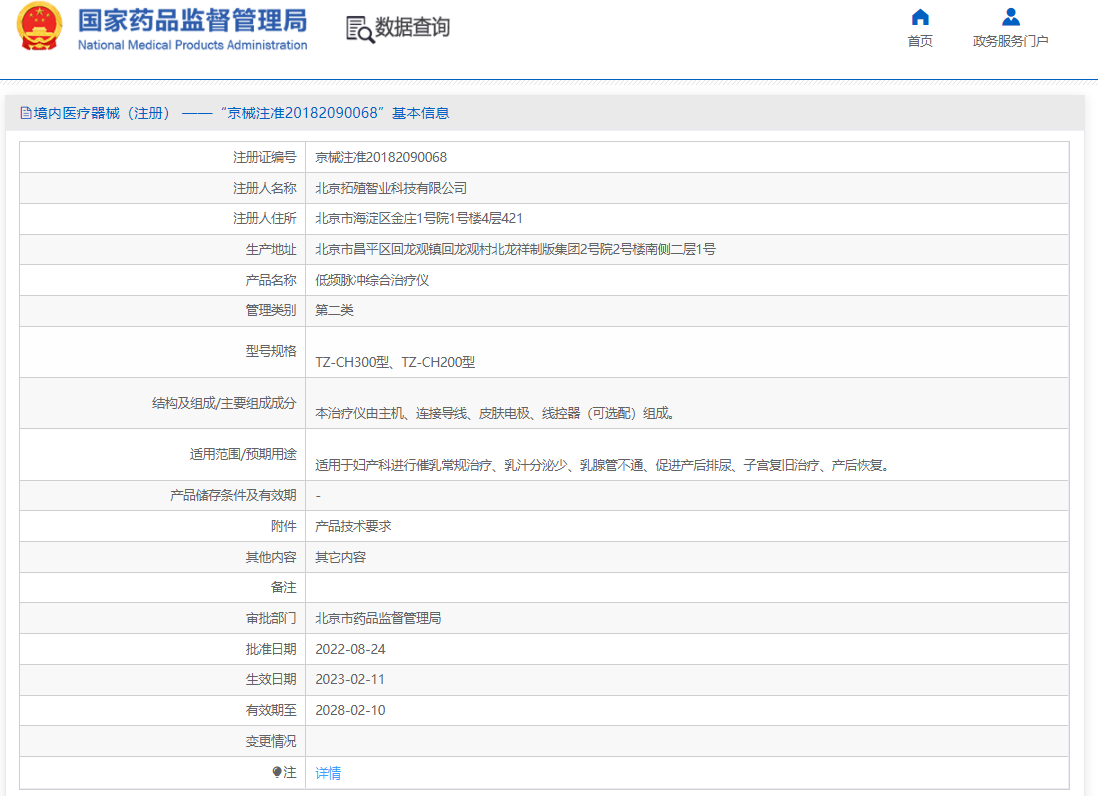Click the 备注 label
This screenshot has width=1098, height=796.
(x=284, y=587)
